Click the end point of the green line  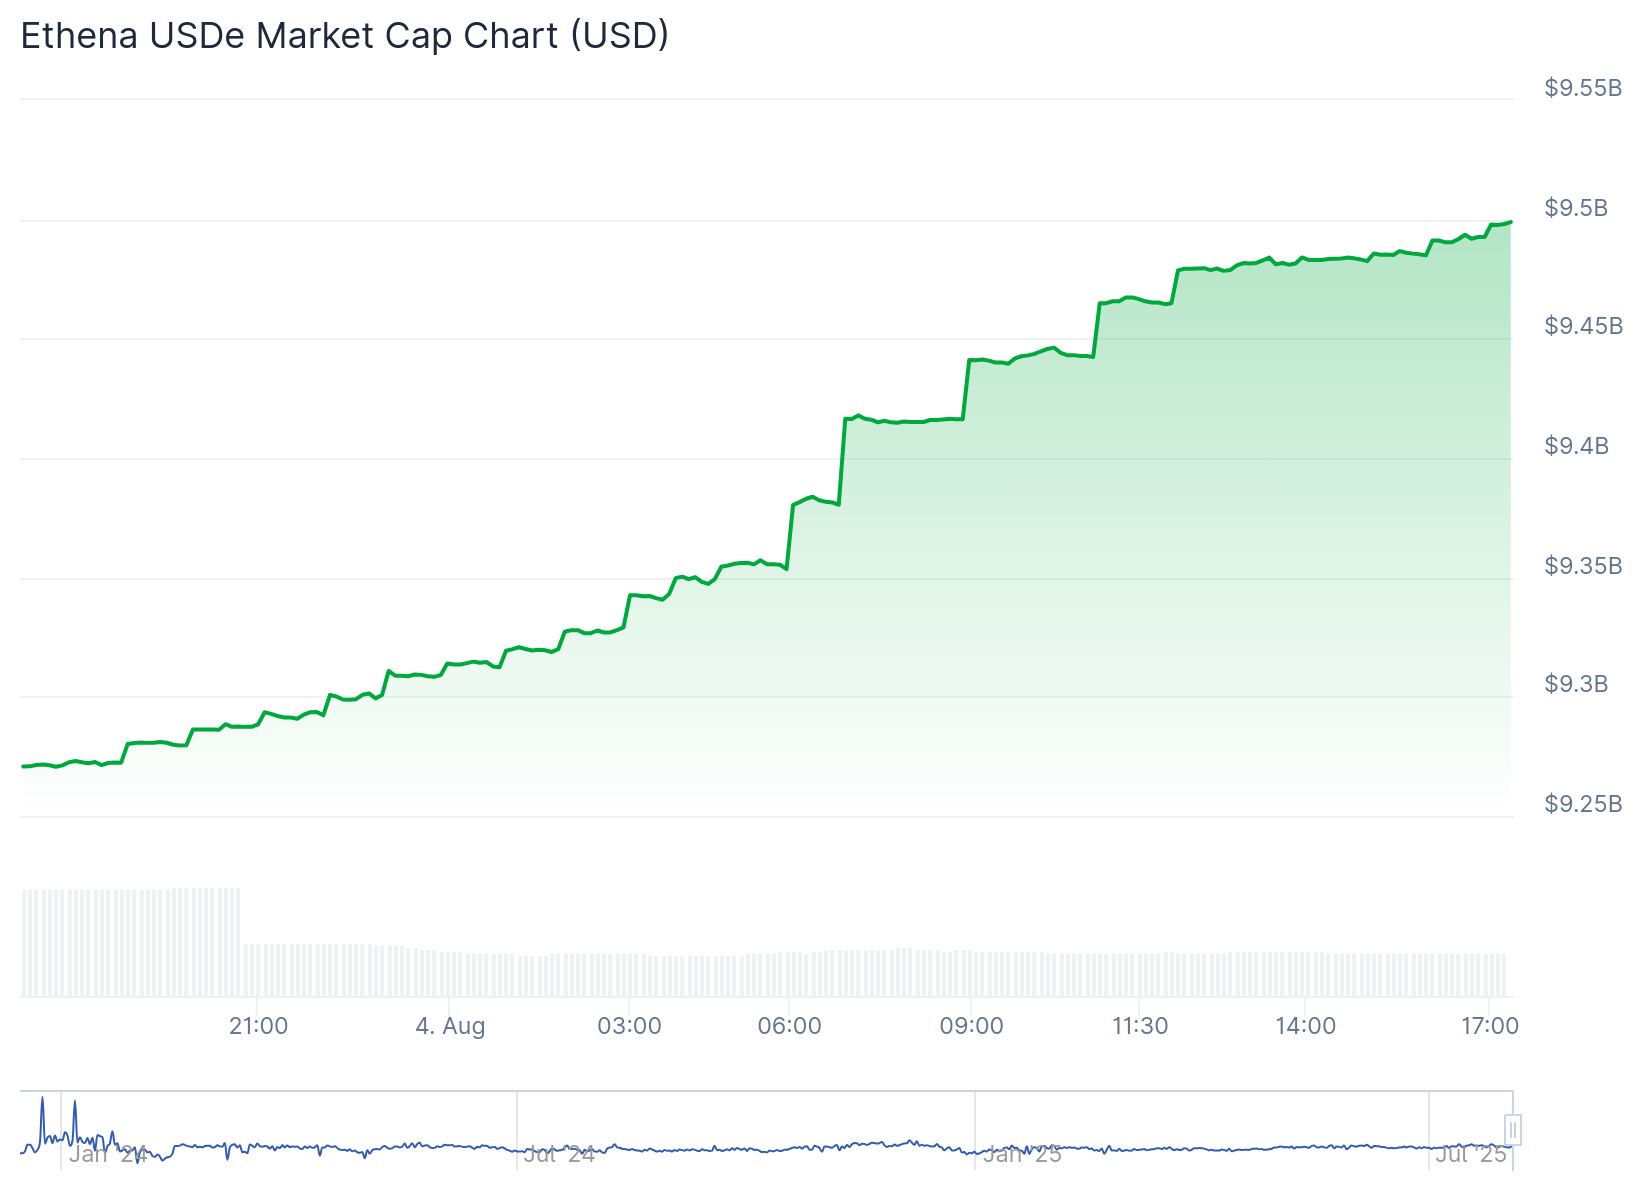[x=1510, y=222]
